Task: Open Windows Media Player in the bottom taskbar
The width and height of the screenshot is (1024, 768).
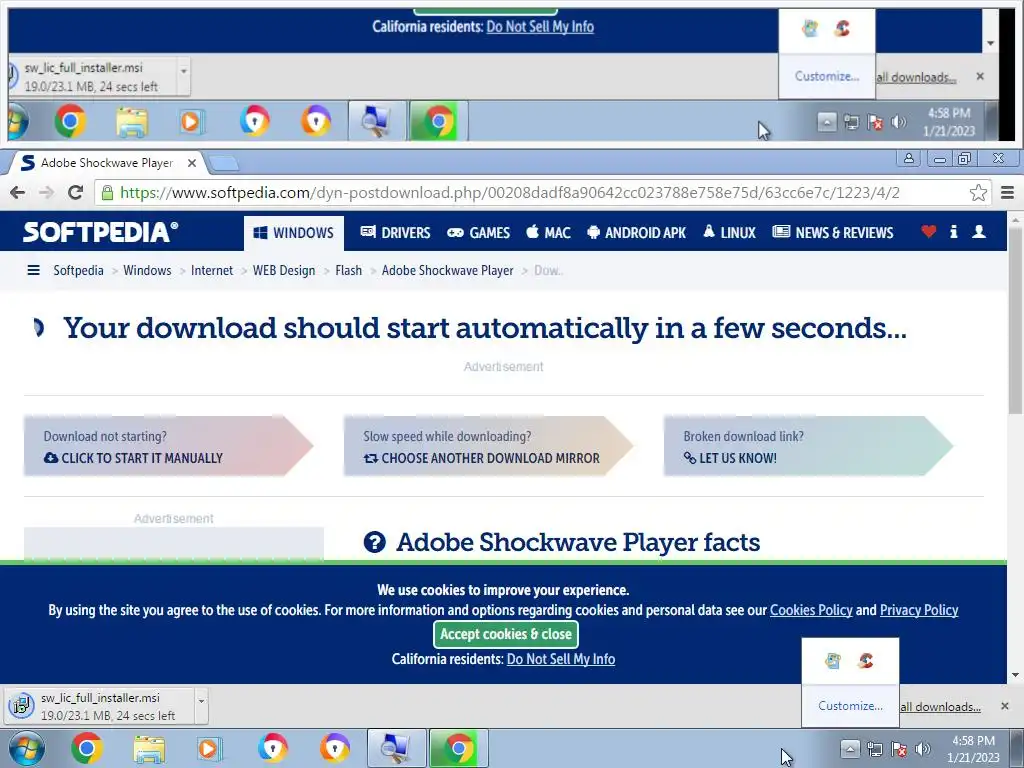Action: pos(209,748)
